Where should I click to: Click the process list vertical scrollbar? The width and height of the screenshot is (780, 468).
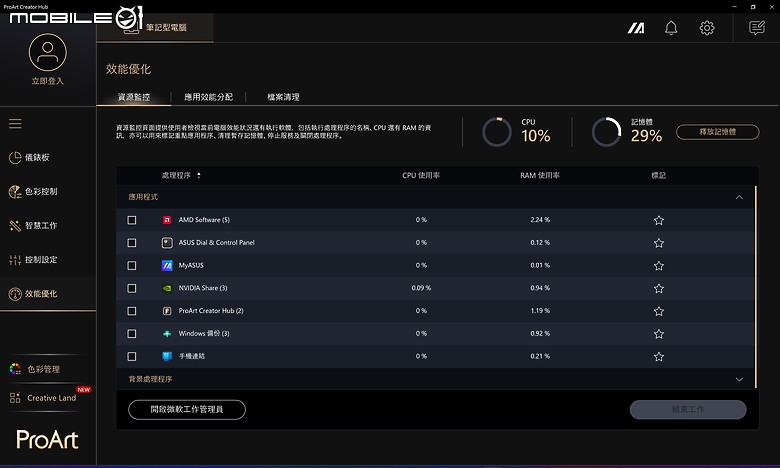(x=756, y=287)
